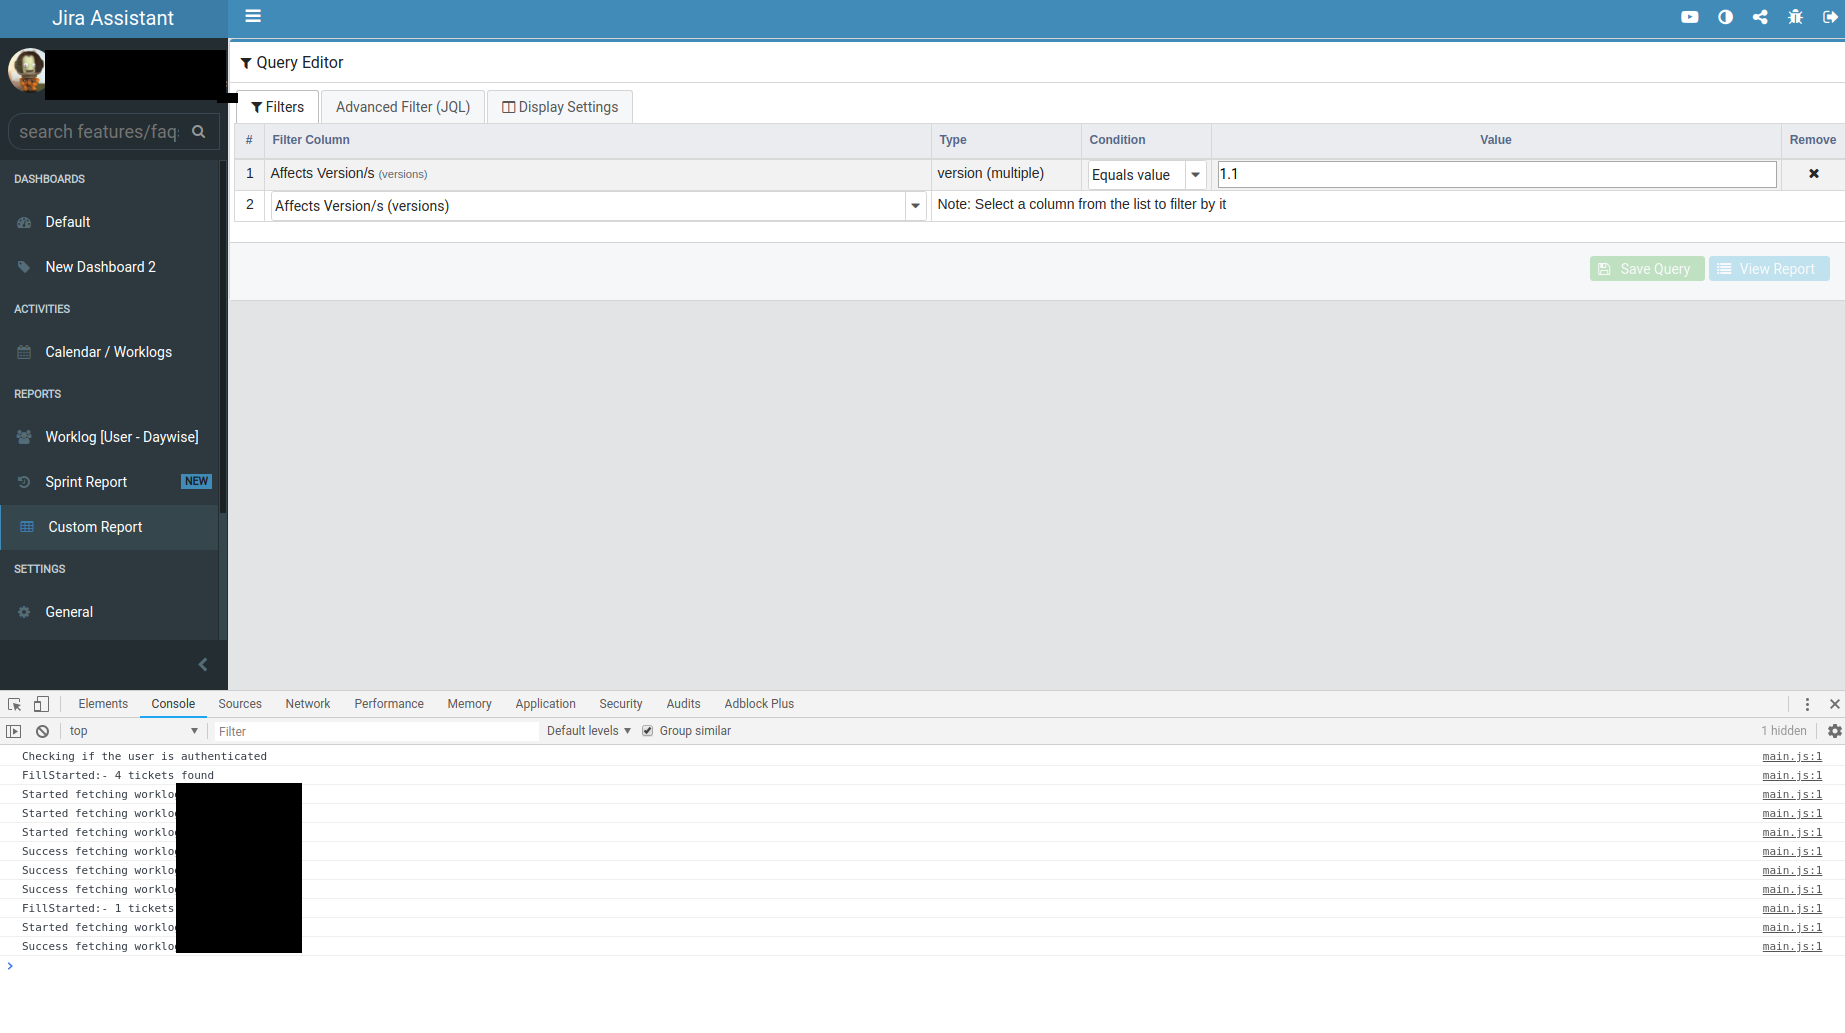The image size is (1845, 1033).
Task: Toggle the hamburger sidebar menu icon
Action: pos(253,16)
